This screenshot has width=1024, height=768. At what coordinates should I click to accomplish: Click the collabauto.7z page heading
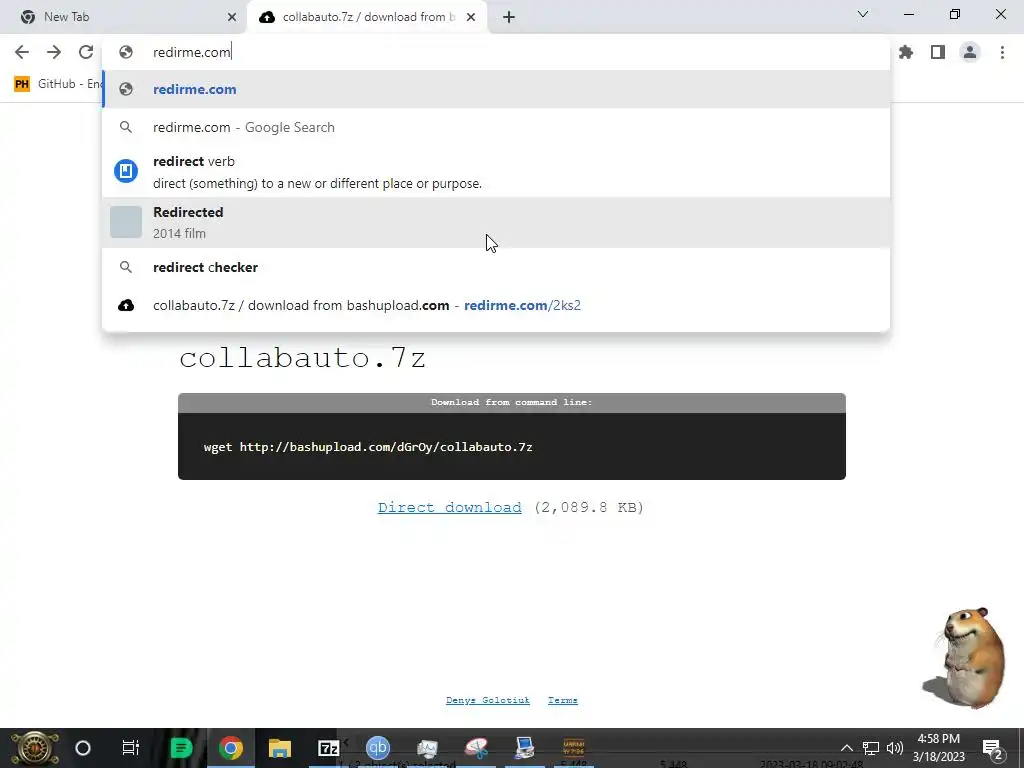[x=302, y=358]
